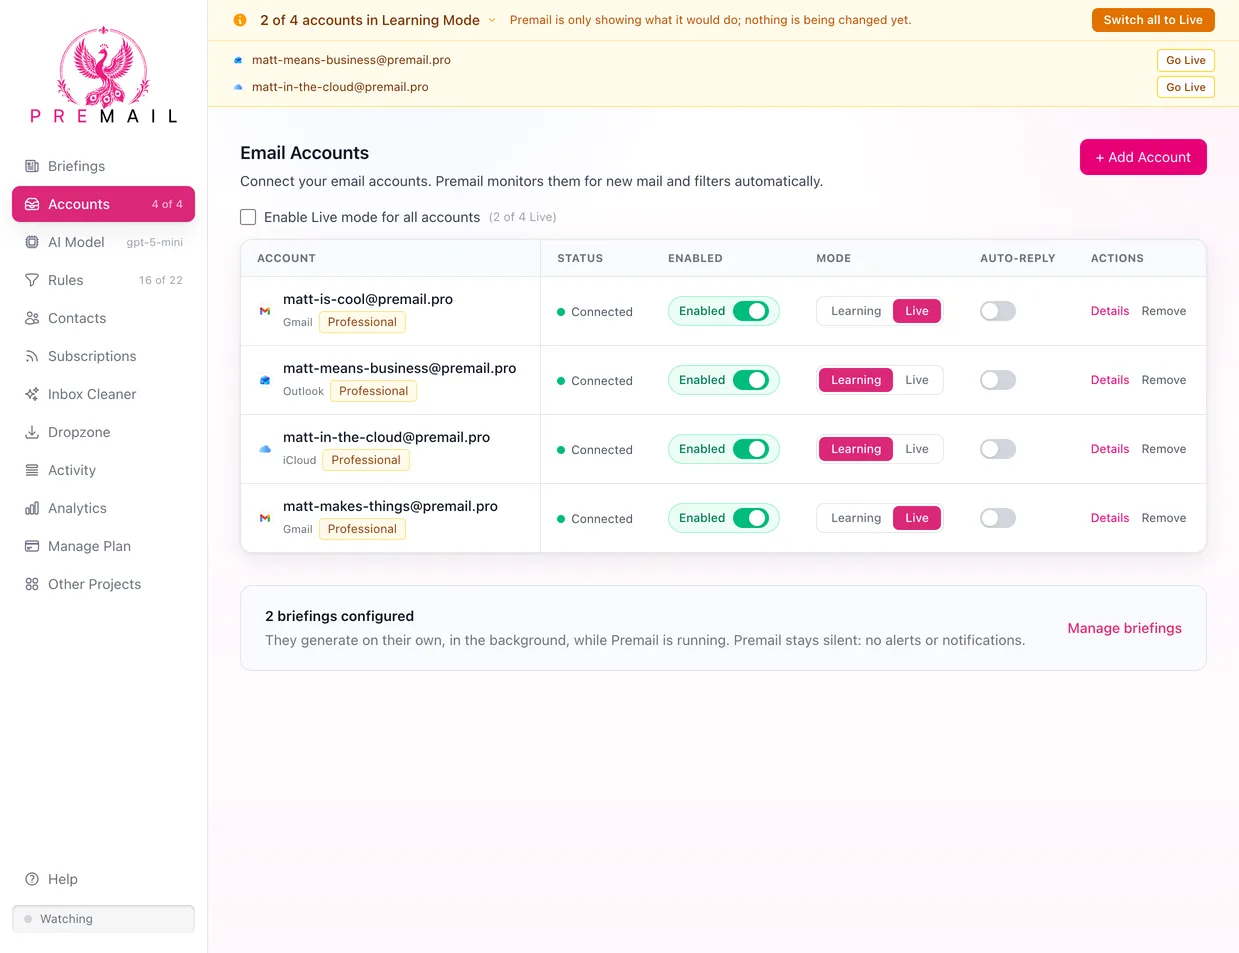Viewport: 1239px width, 953px height.
Task: Click the Other Projects grid icon
Action: click(32, 584)
